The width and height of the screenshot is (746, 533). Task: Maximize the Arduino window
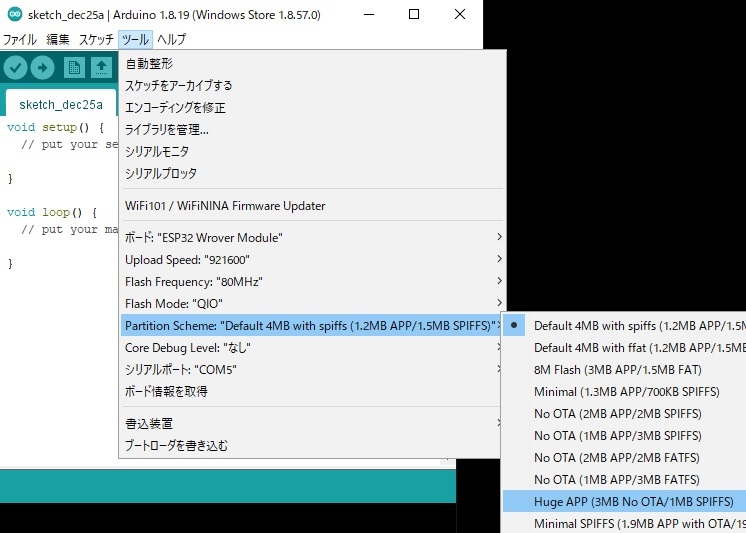414,14
